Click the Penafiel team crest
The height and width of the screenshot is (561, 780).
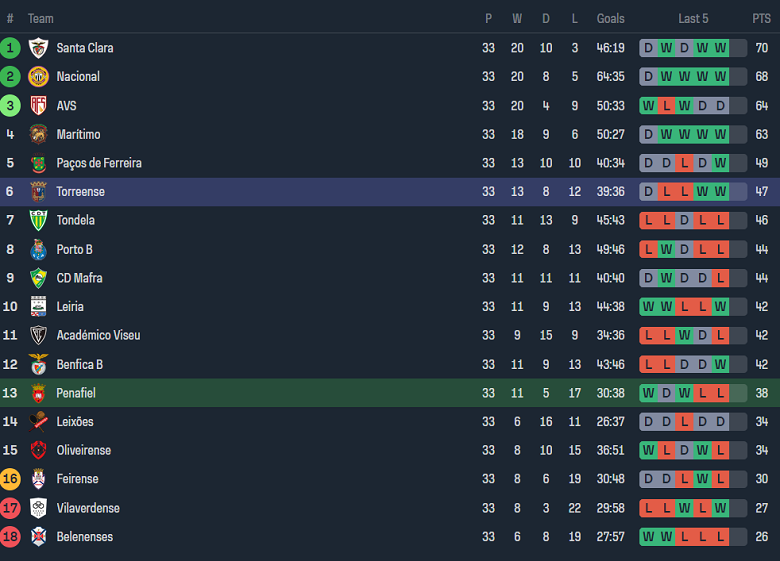point(38,393)
